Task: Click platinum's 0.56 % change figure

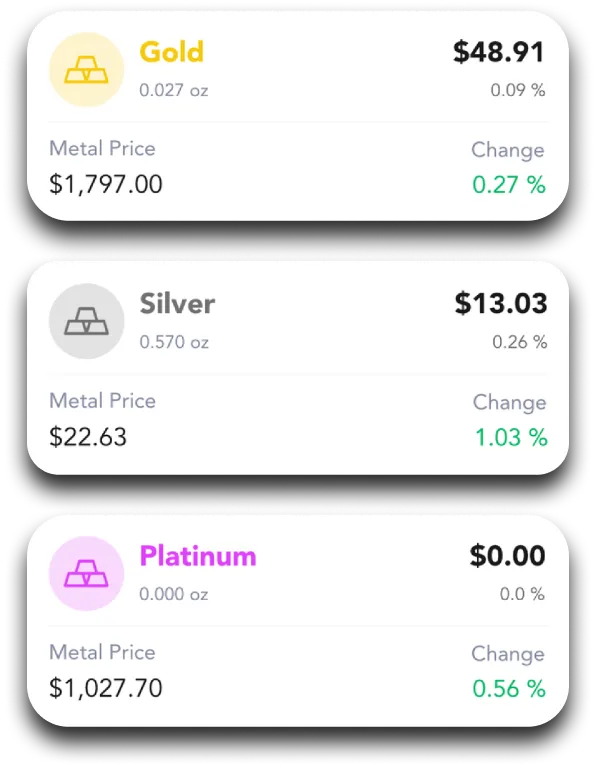Action: [x=509, y=689]
